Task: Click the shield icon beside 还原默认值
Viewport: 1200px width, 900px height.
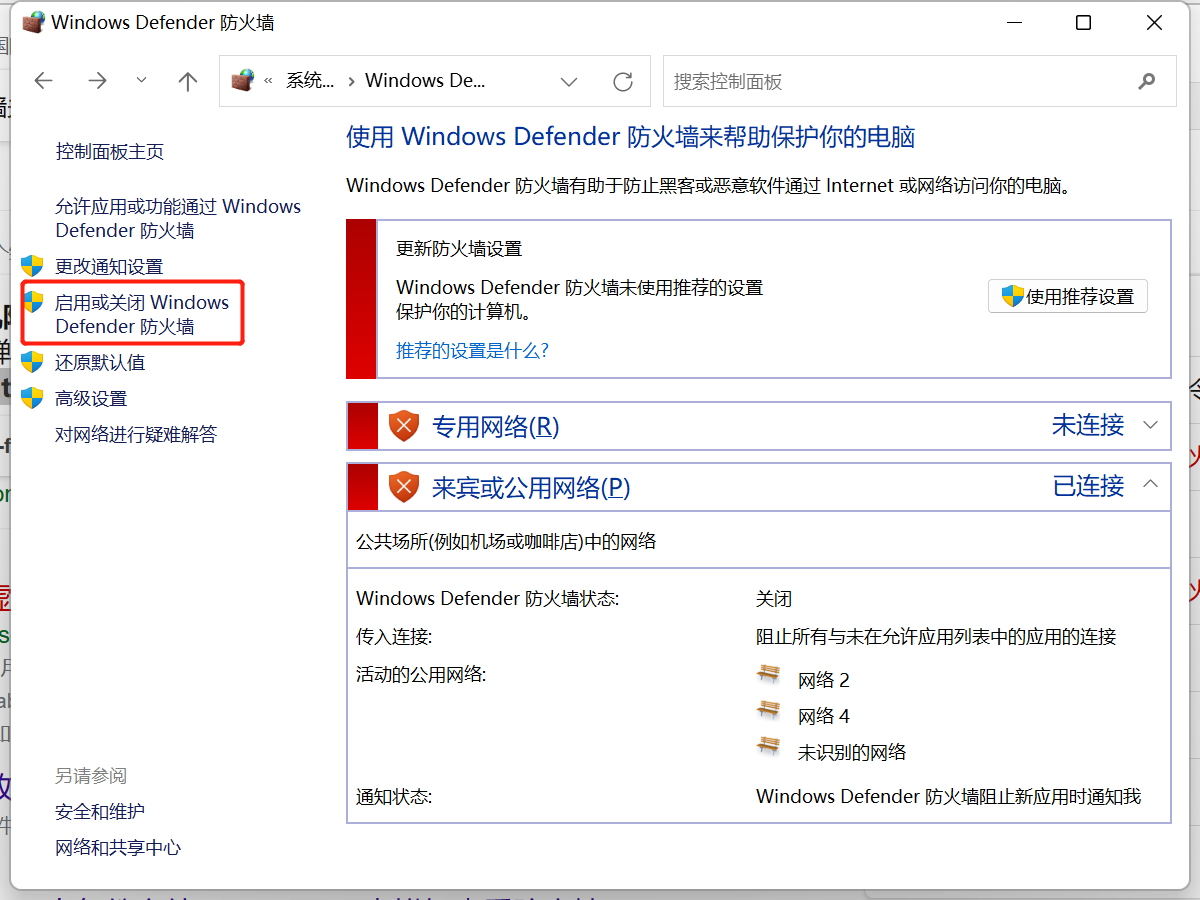Action: (x=33, y=362)
